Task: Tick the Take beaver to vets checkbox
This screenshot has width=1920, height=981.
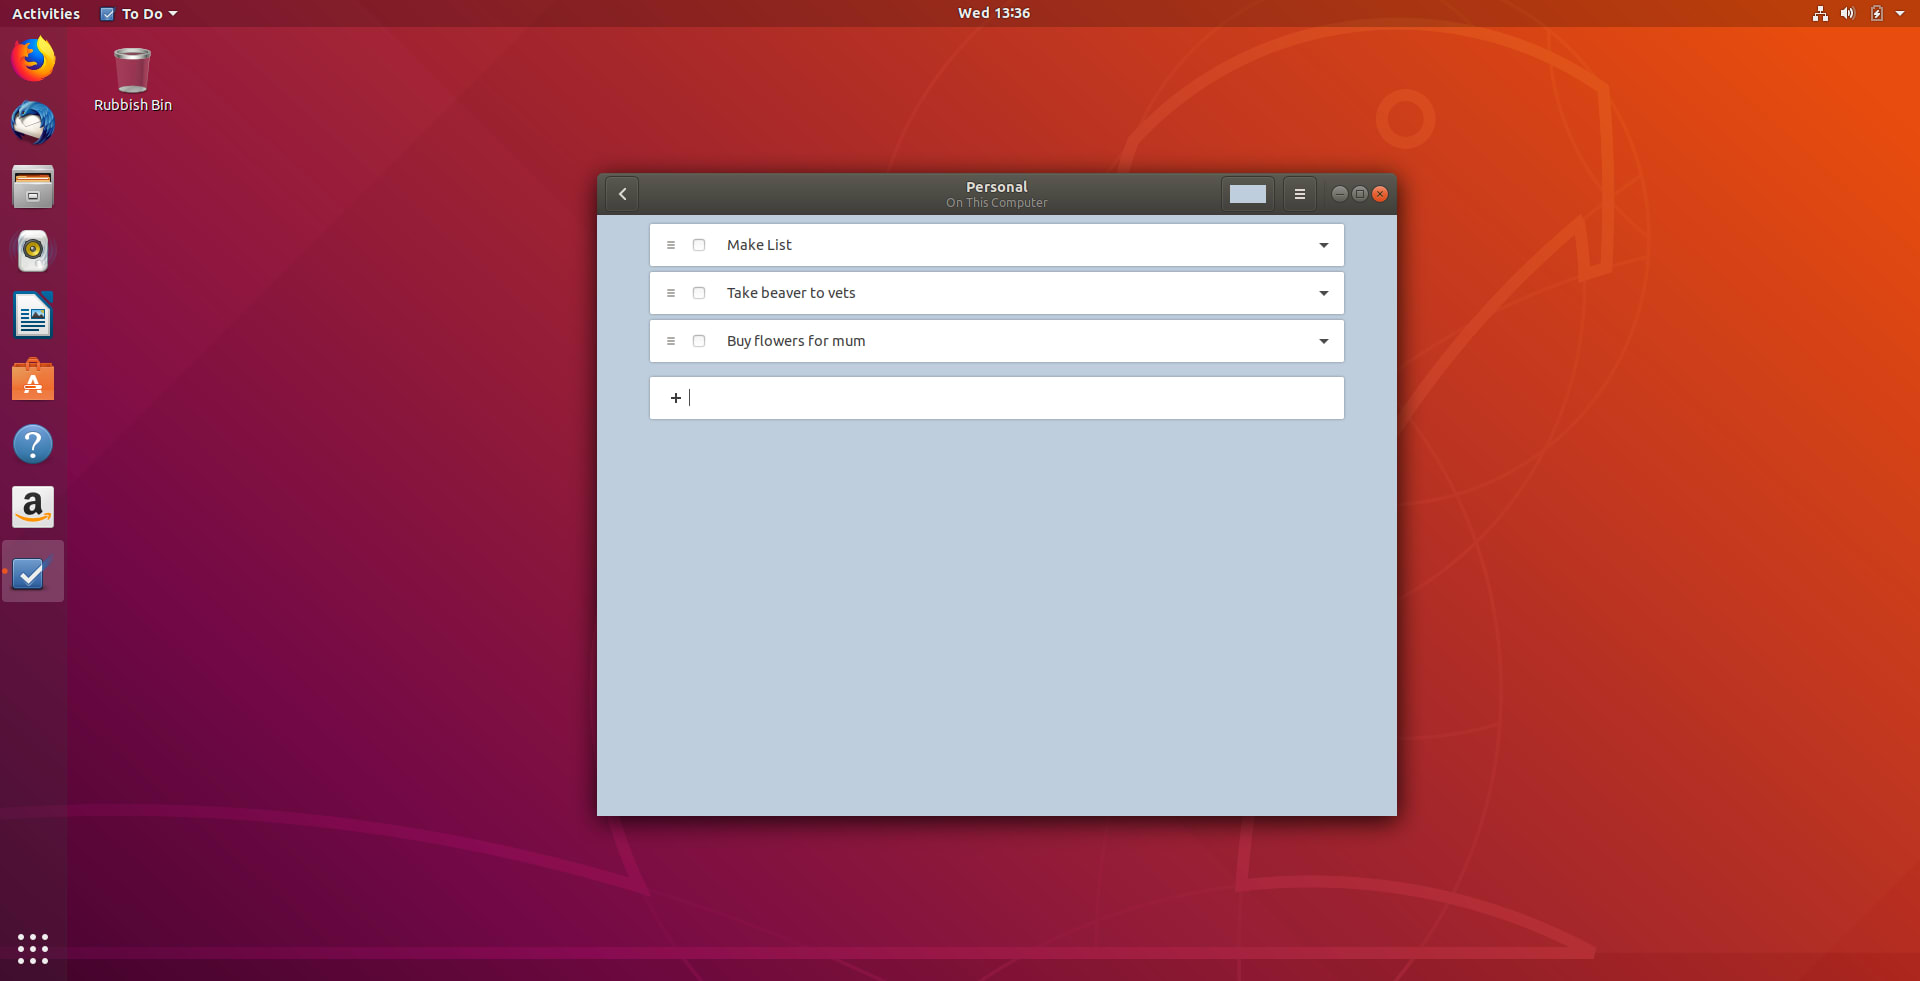Action: coord(699,293)
